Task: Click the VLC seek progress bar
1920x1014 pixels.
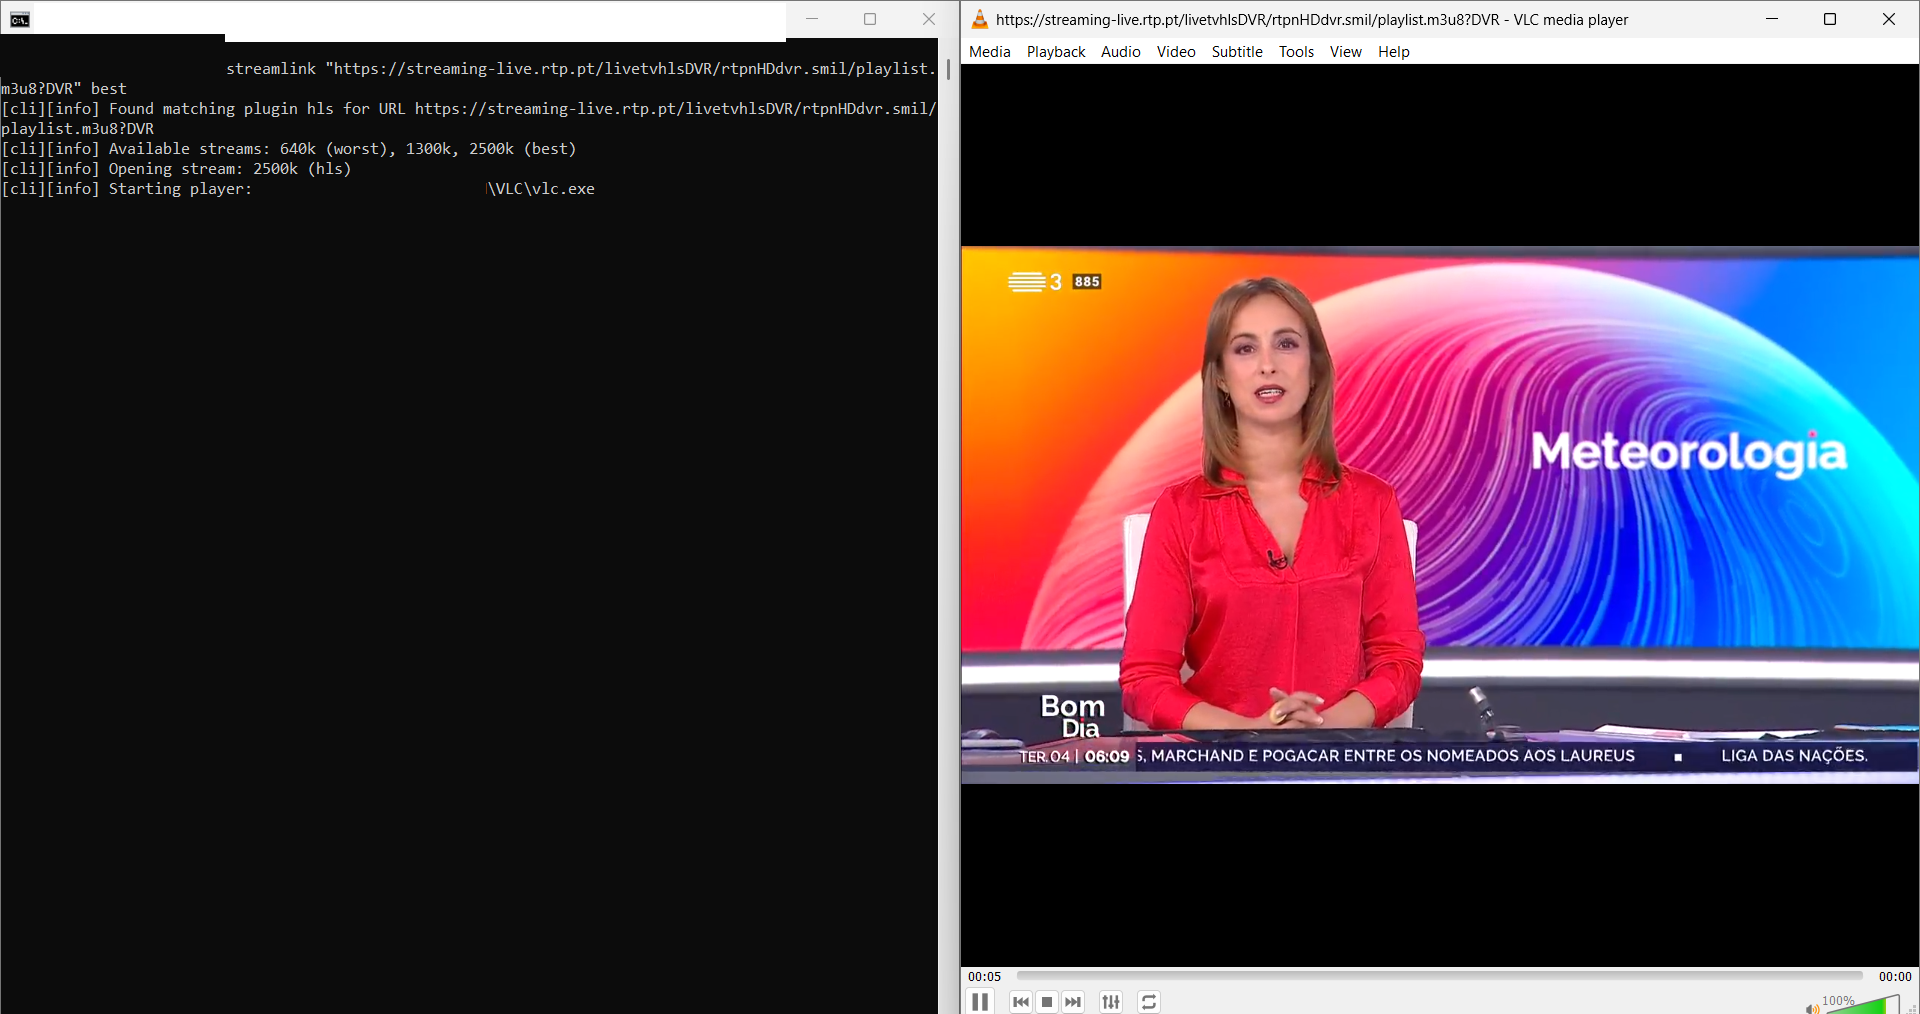Action: [x=1440, y=975]
